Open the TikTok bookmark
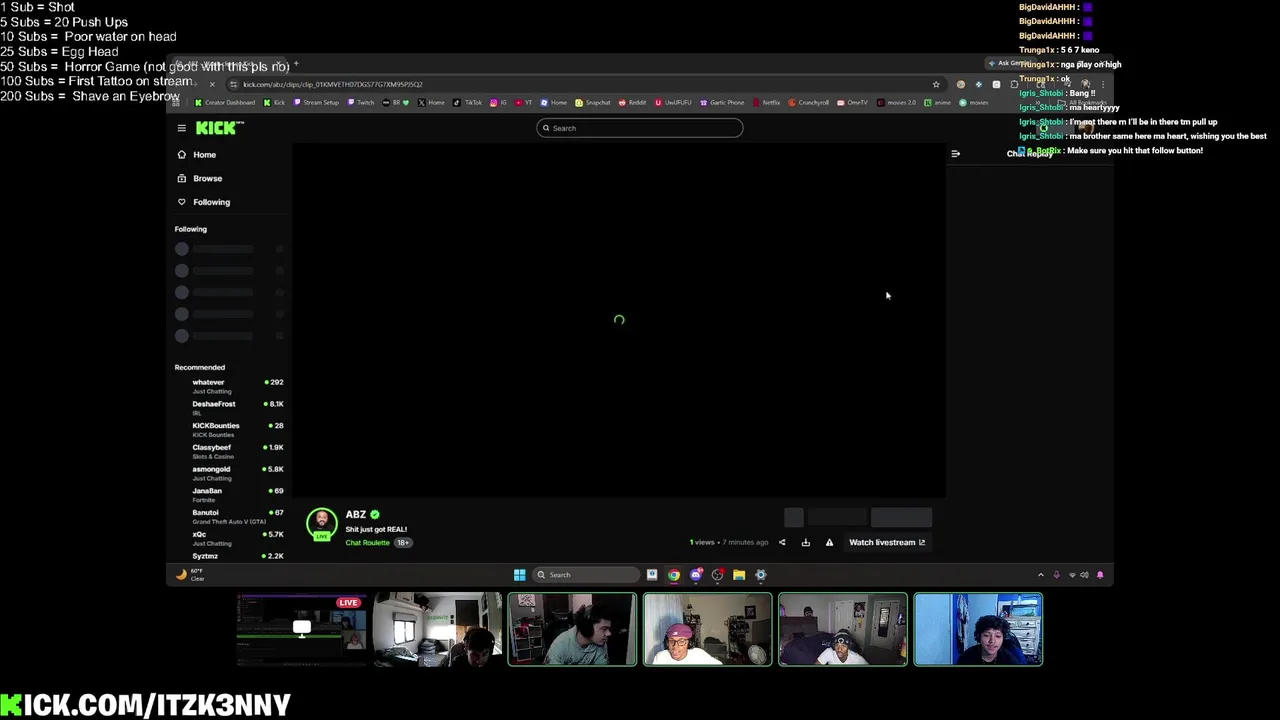 click(468, 102)
